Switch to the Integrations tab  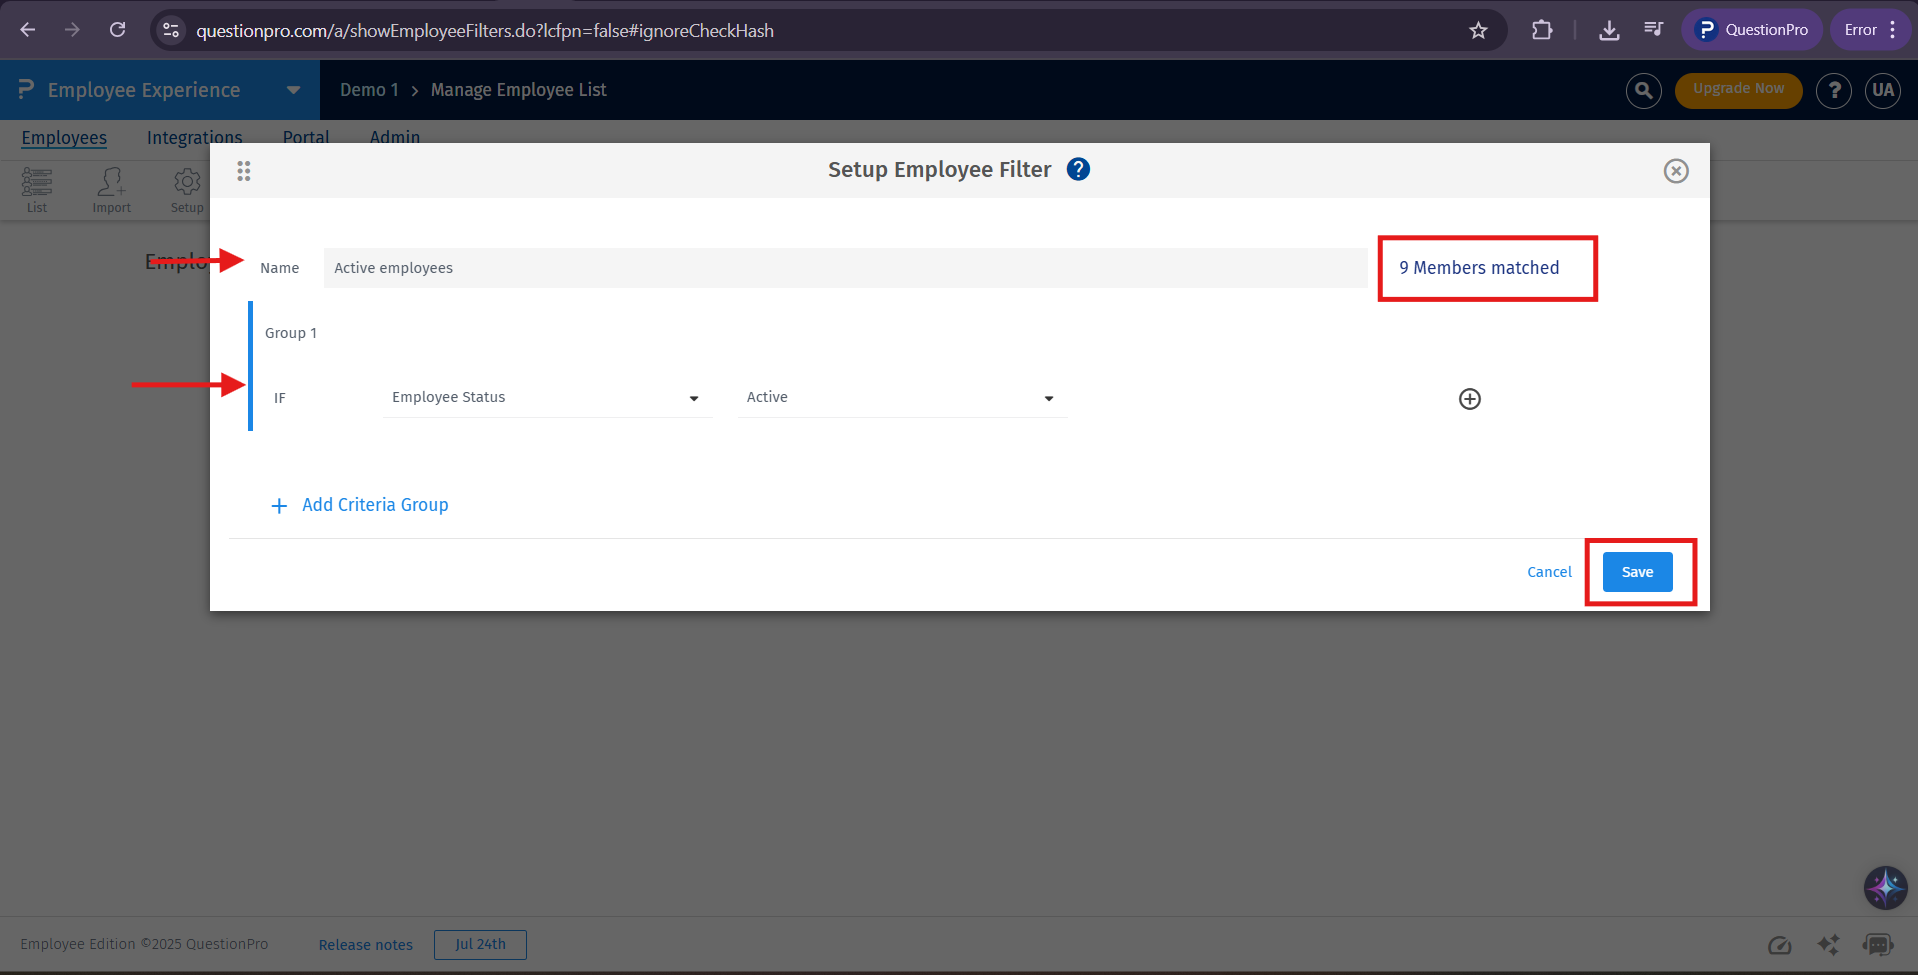pyautogui.click(x=194, y=137)
